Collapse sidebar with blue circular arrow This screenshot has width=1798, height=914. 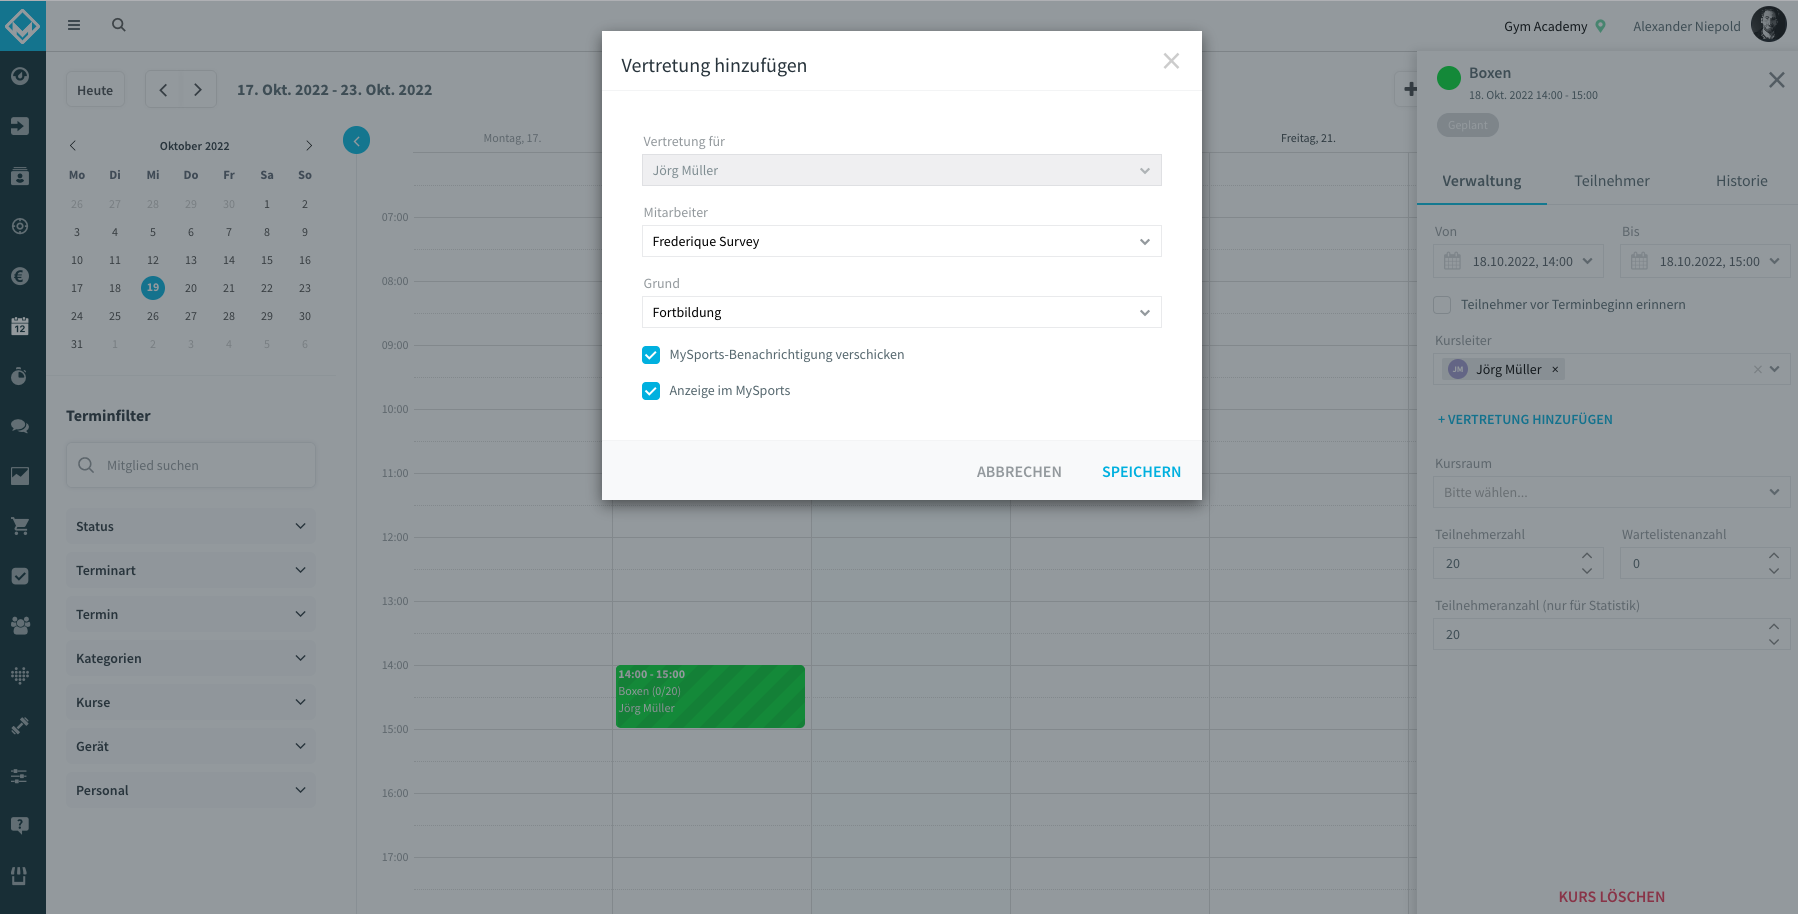pos(356,140)
